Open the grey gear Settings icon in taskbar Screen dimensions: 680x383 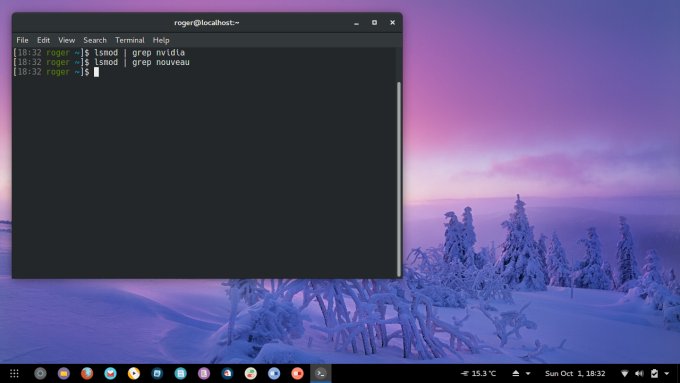(40, 373)
